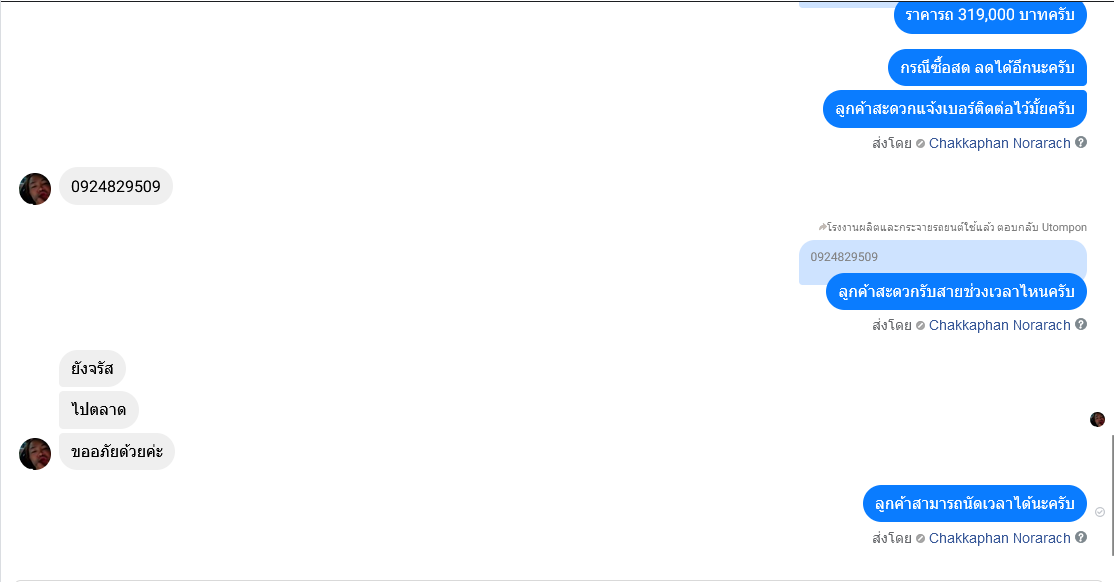
Task: Click help icon below ลูกค้าสามารถนัดเวลาได้นะครับ message
Action: coord(1081,537)
